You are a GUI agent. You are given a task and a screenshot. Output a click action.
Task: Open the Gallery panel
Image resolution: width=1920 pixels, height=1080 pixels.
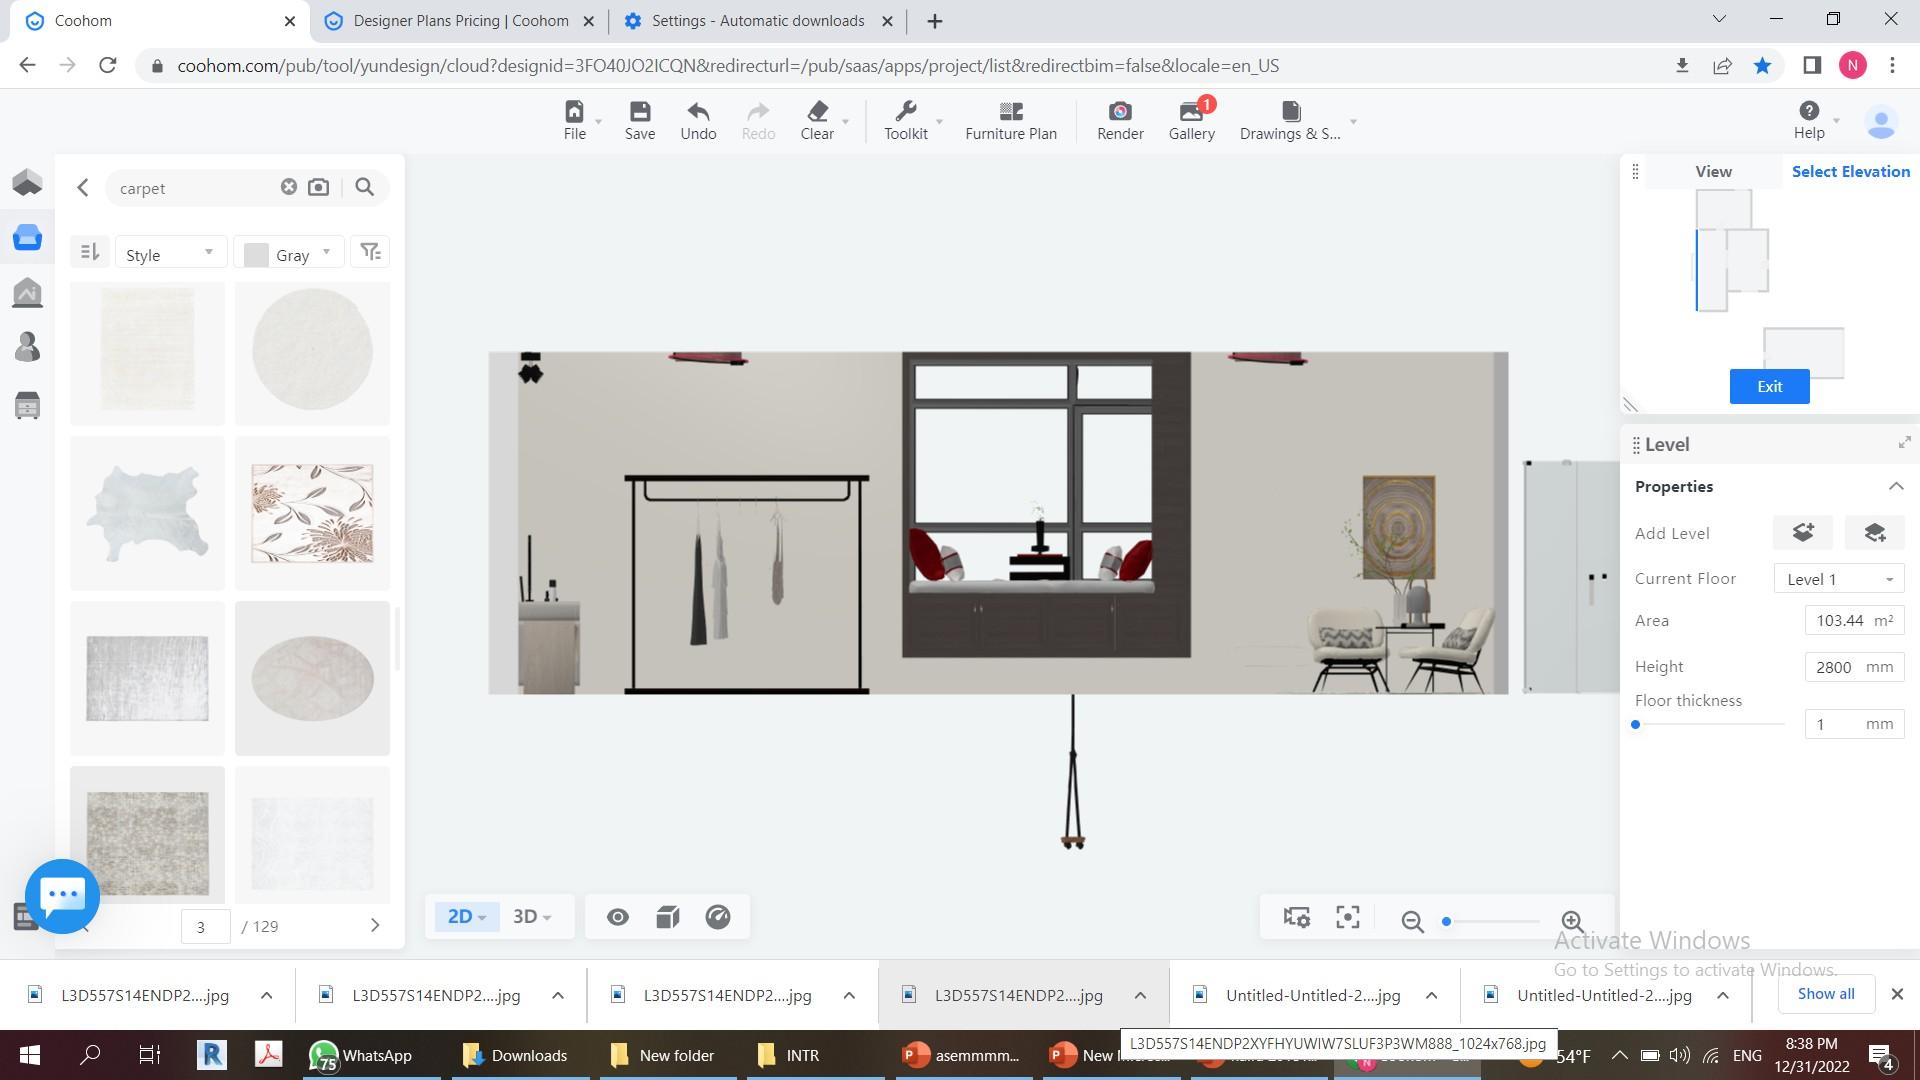1191,120
